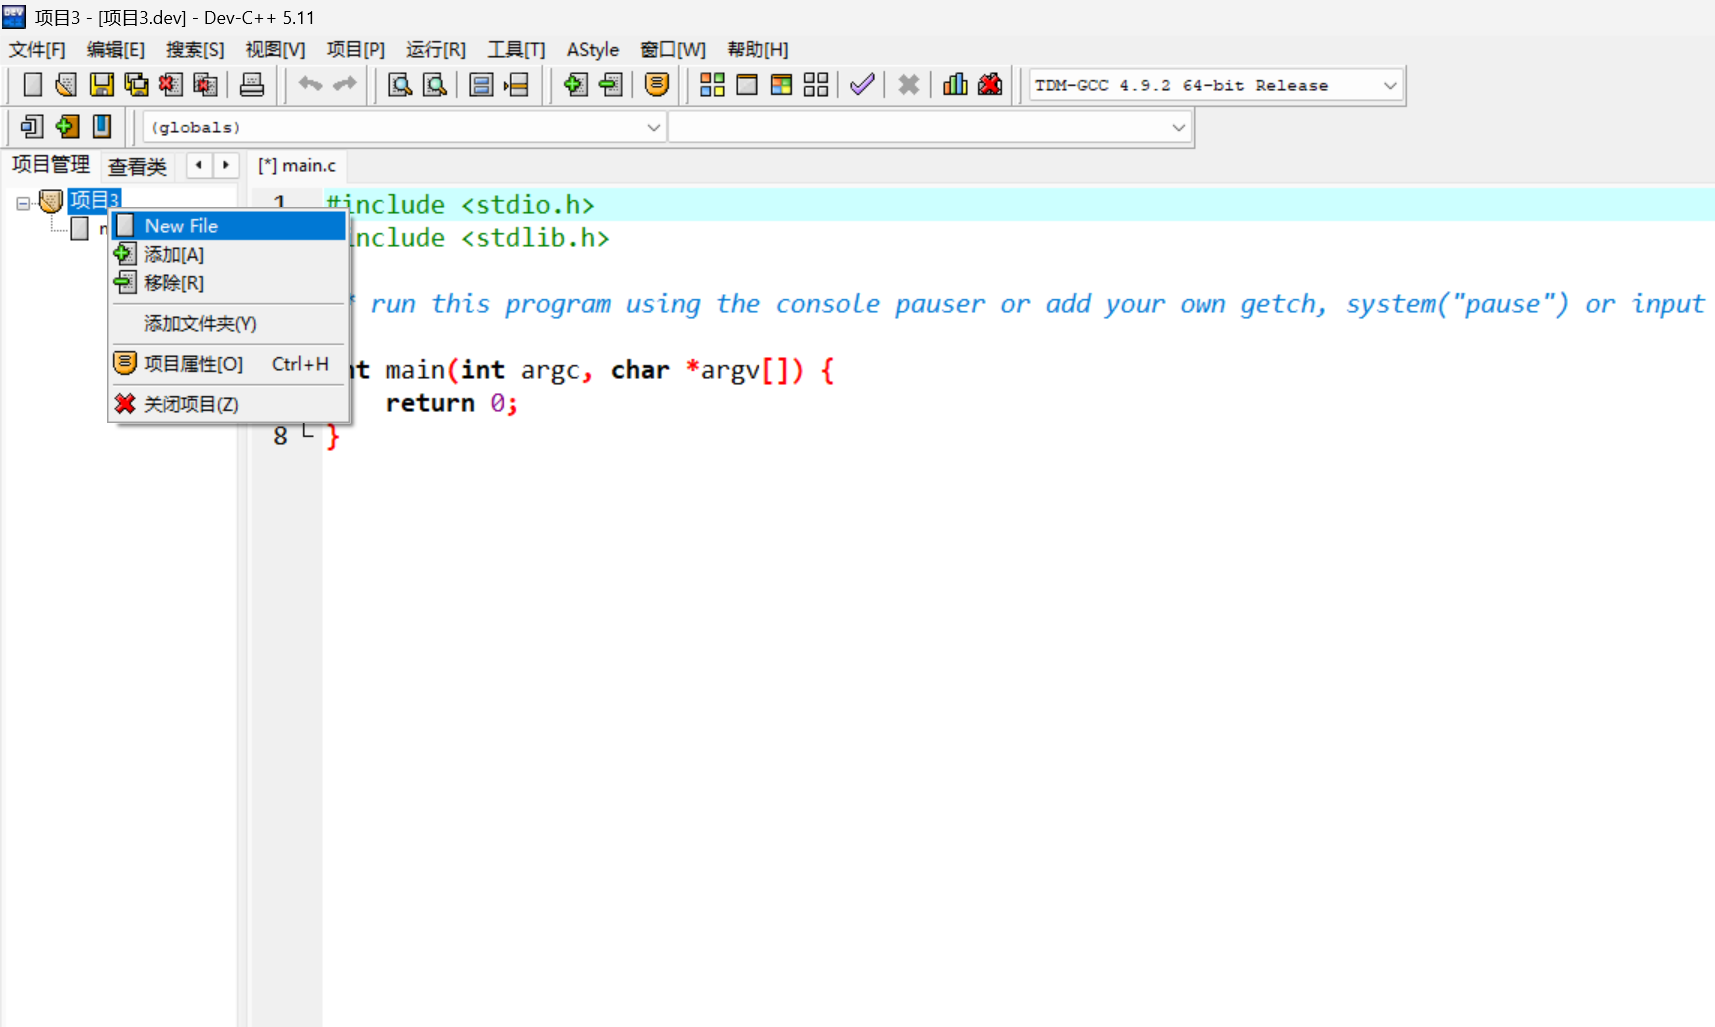
Task: Click the Delete Profiling Information icon
Action: click(990, 85)
